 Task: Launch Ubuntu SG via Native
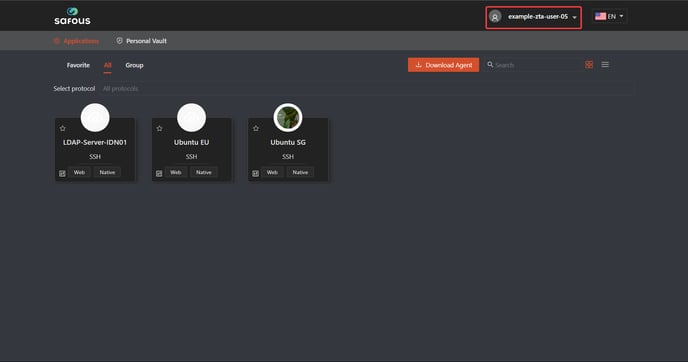click(300, 172)
